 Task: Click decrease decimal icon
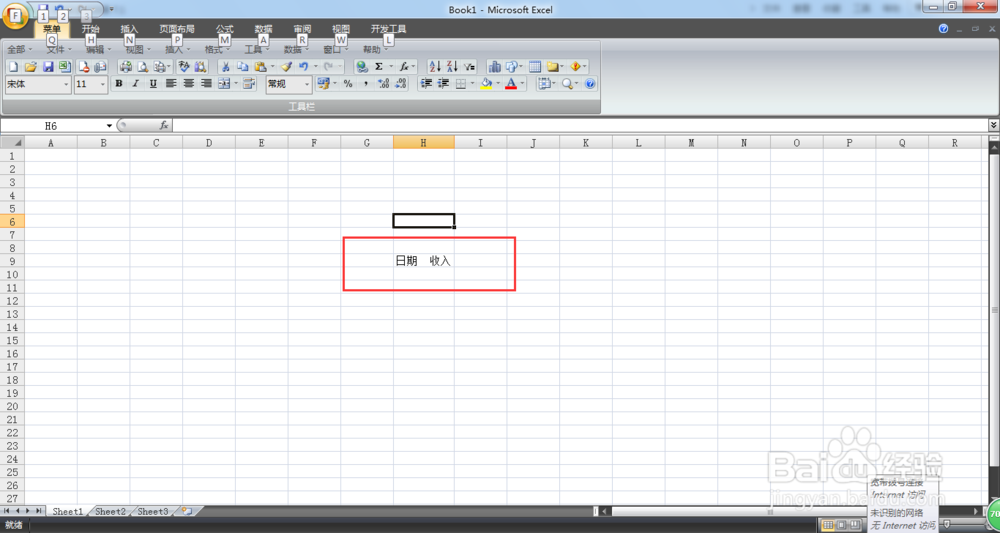[401, 84]
